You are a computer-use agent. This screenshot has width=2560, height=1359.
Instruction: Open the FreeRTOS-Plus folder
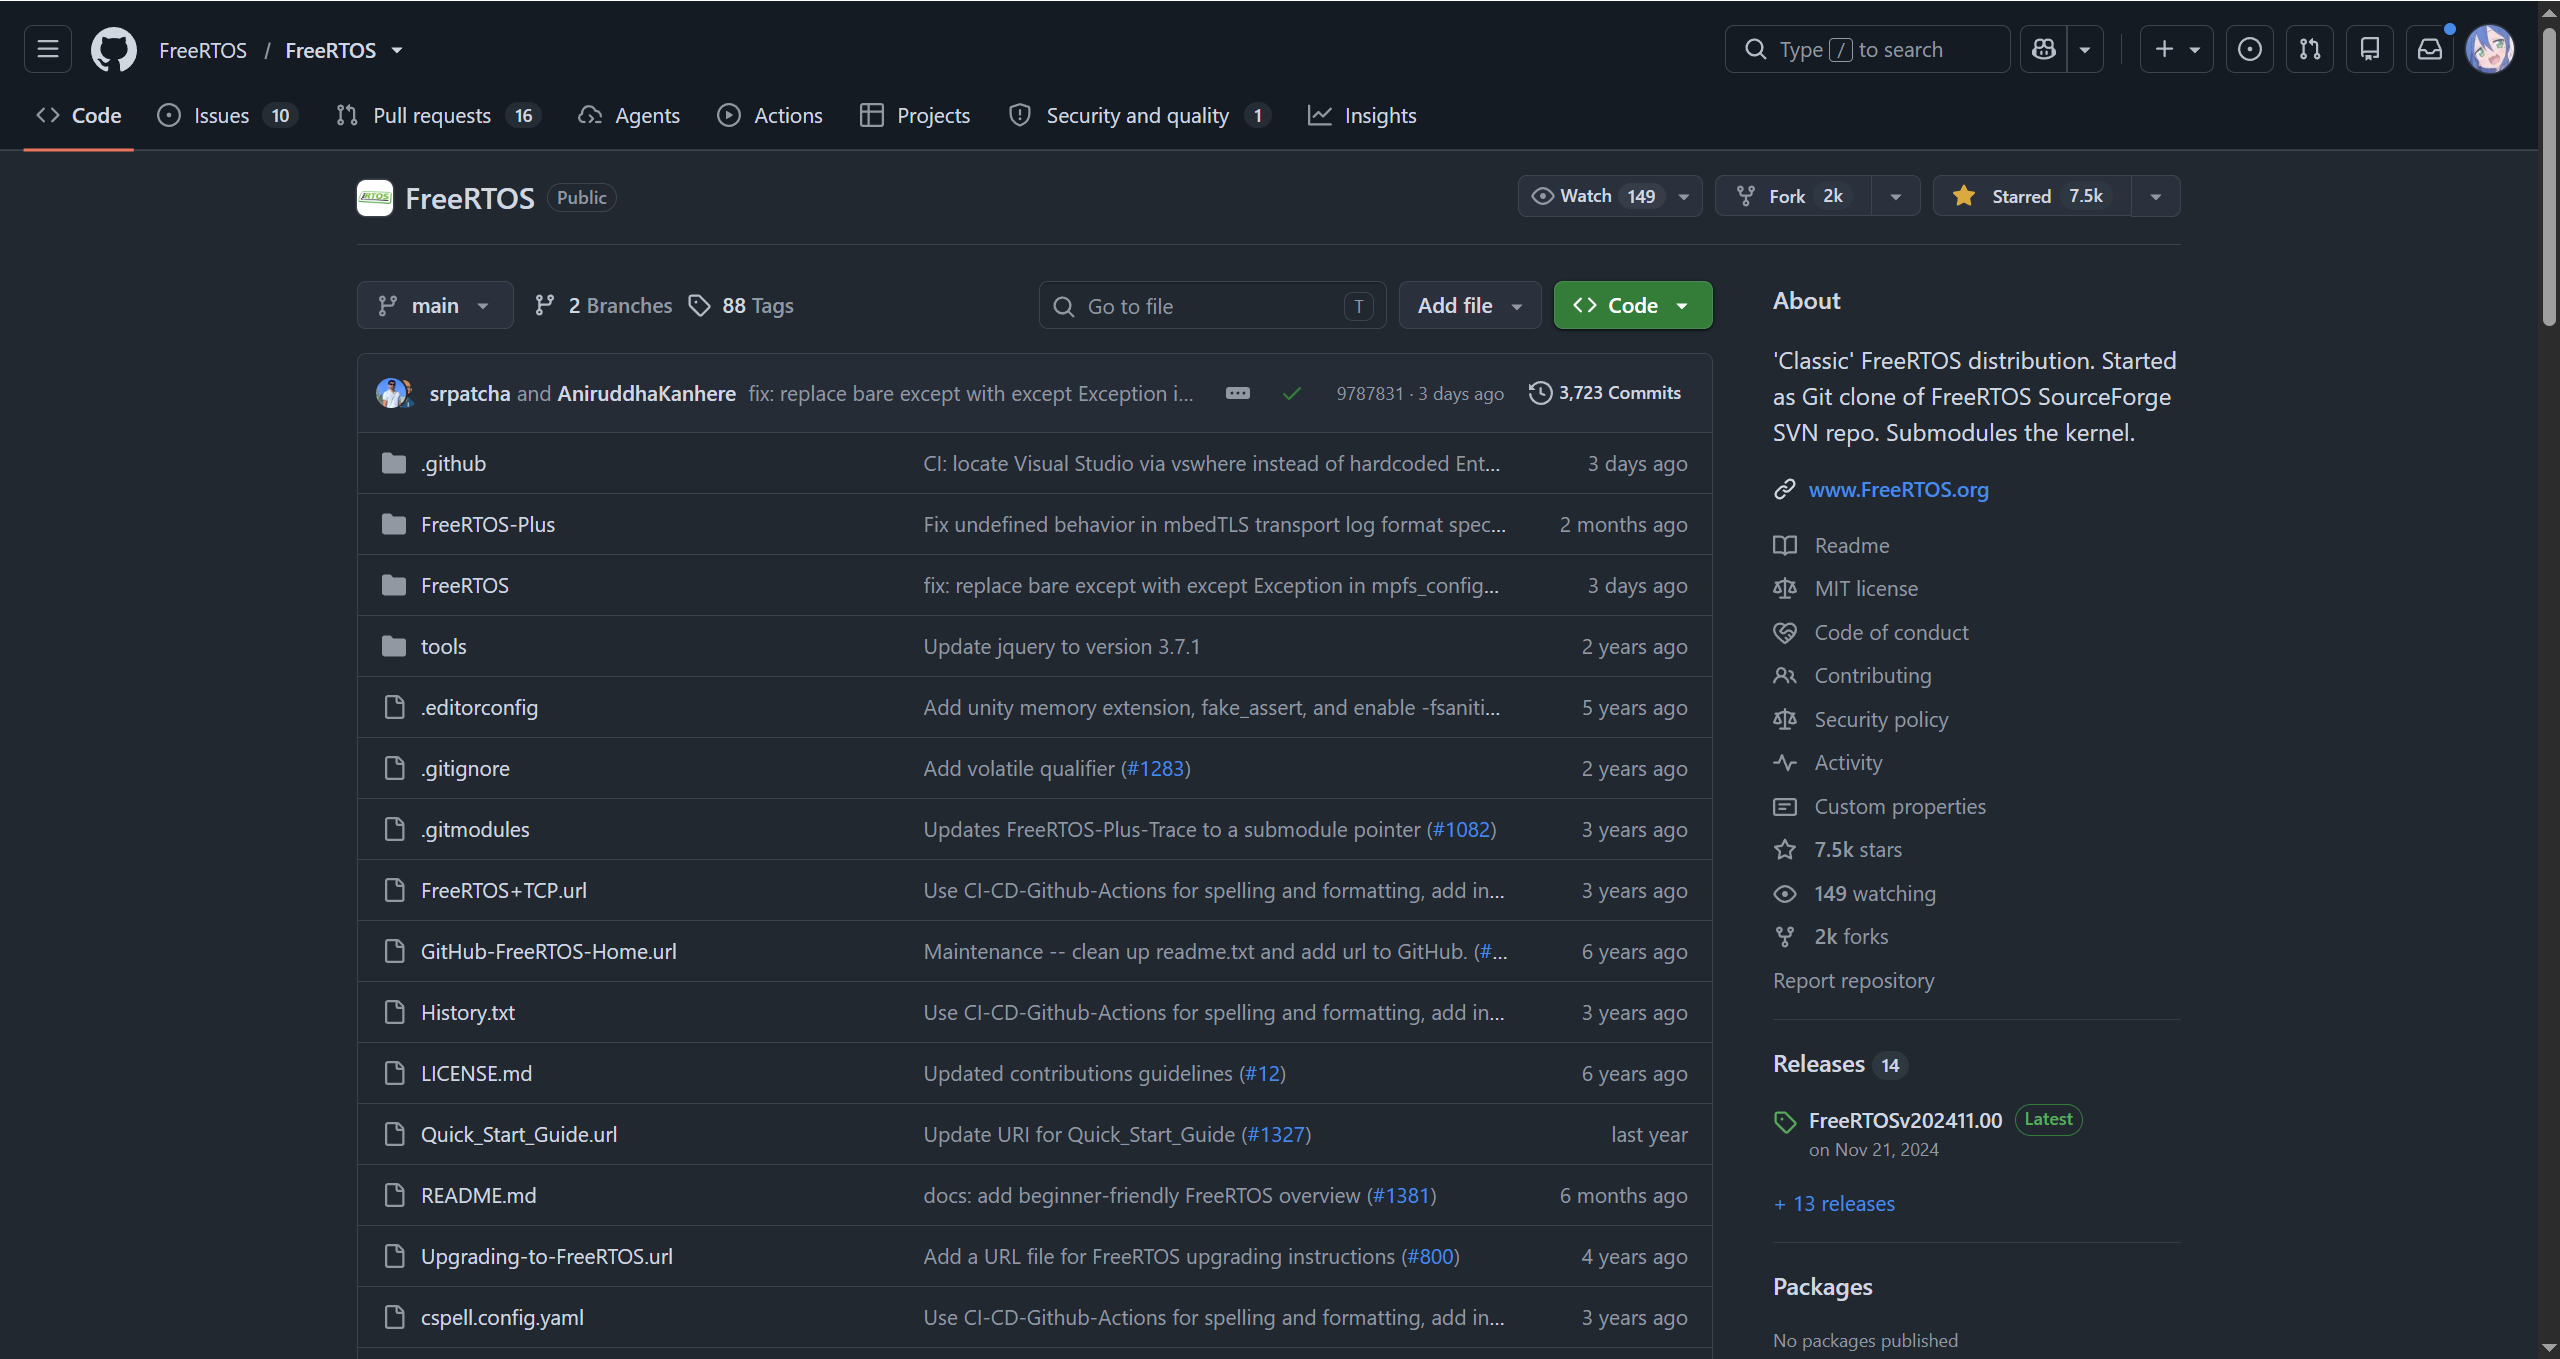(488, 524)
